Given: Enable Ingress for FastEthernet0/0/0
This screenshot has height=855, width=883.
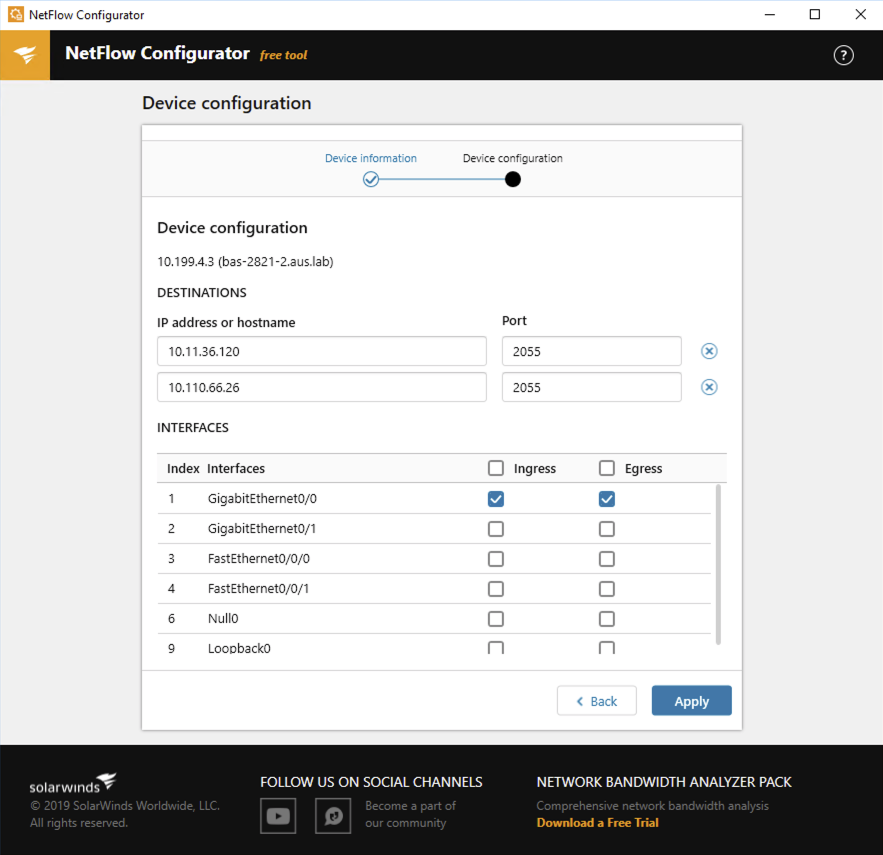Looking at the screenshot, I should 496,559.
